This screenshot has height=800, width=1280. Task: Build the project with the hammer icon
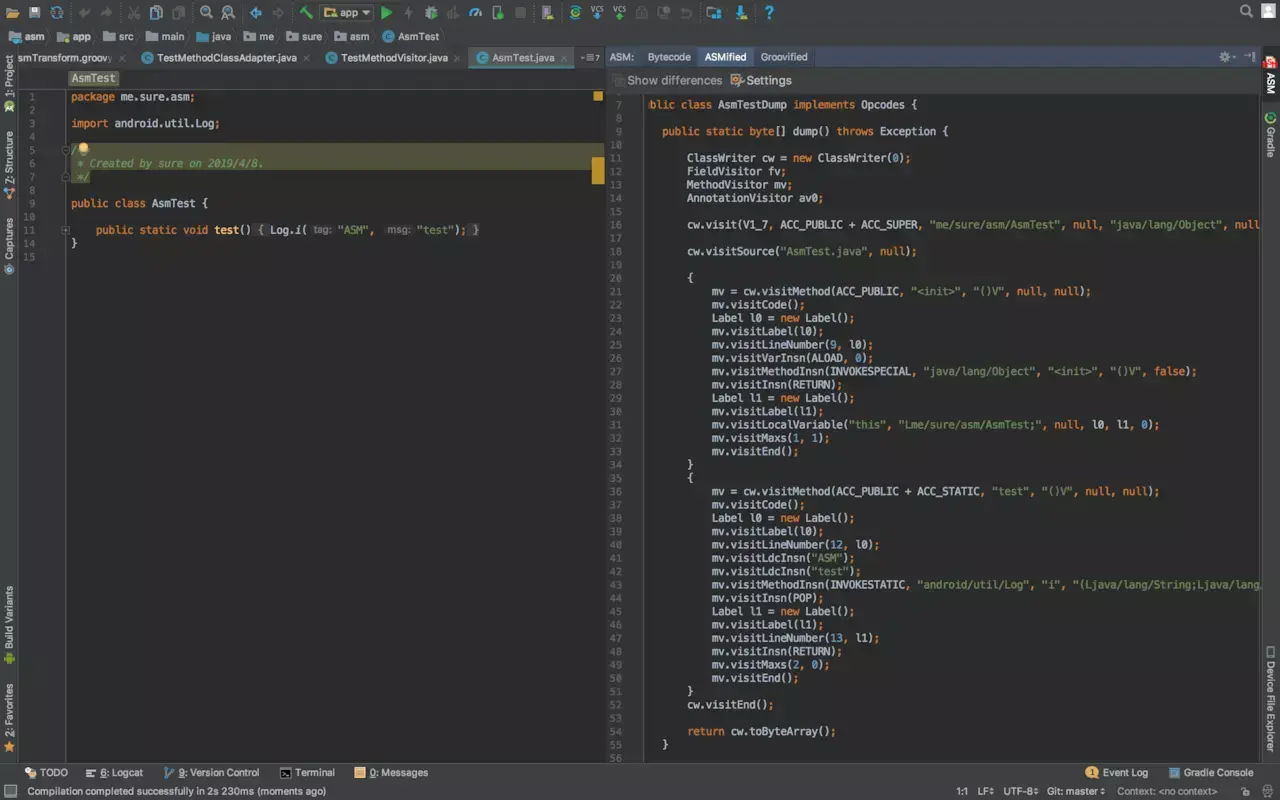(306, 13)
